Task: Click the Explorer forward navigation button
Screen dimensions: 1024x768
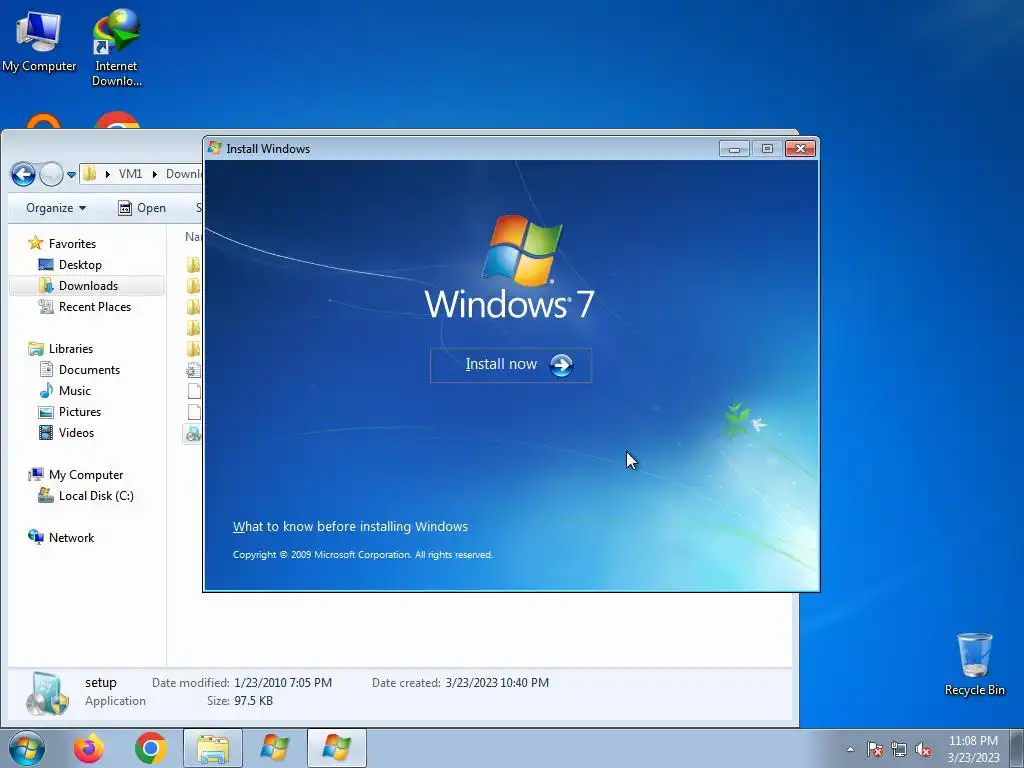Action: [x=51, y=174]
